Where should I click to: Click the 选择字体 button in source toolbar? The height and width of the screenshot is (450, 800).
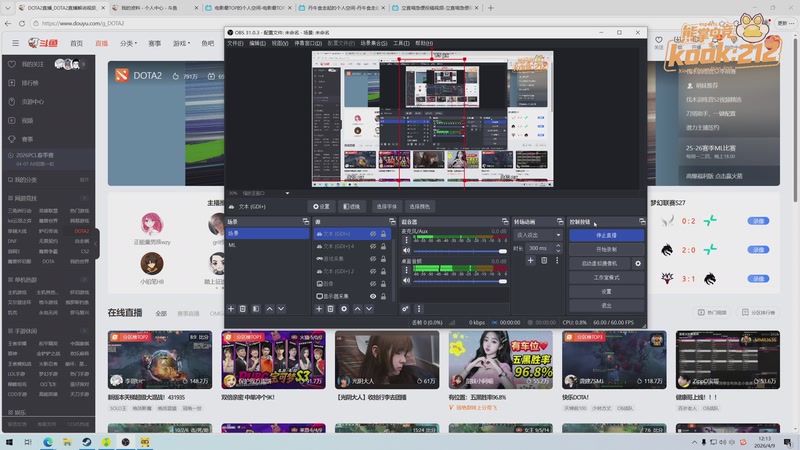[386, 207]
